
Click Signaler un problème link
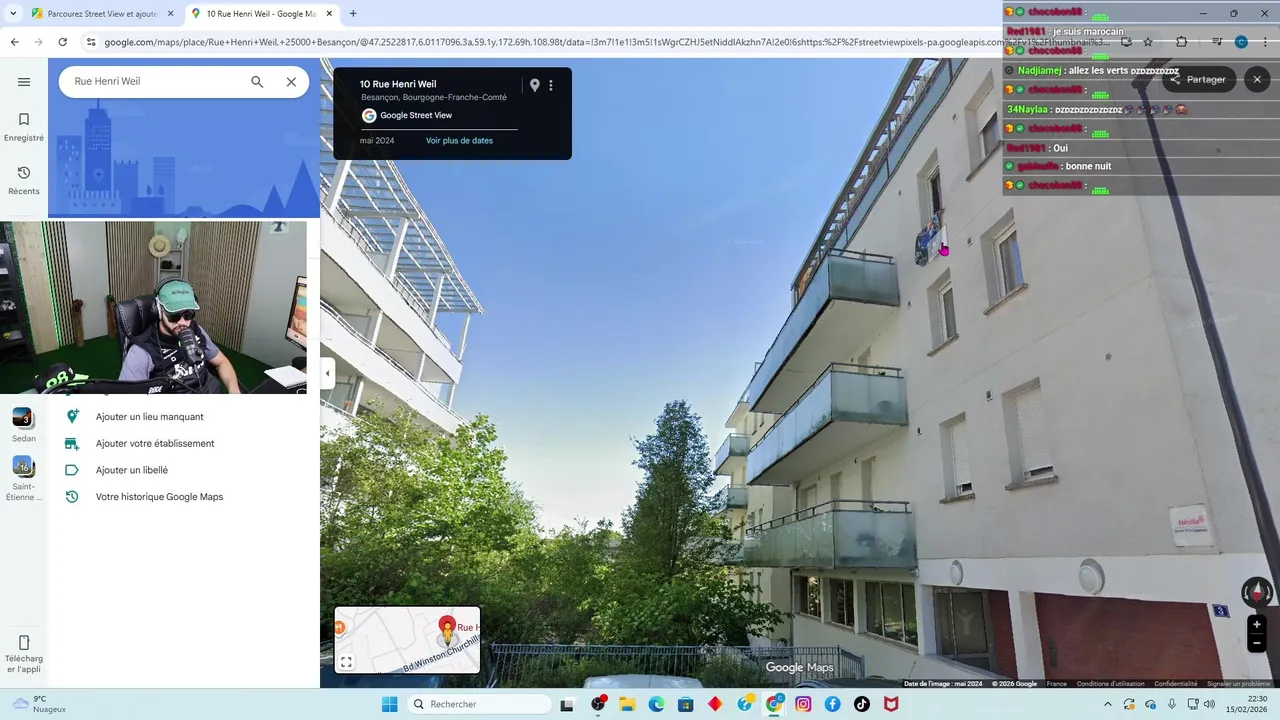pyautogui.click(x=1238, y=684)
